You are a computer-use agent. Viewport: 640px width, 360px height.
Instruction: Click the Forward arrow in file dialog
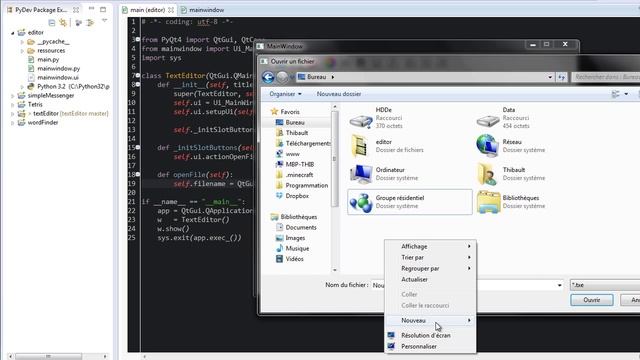coord(282,77)
